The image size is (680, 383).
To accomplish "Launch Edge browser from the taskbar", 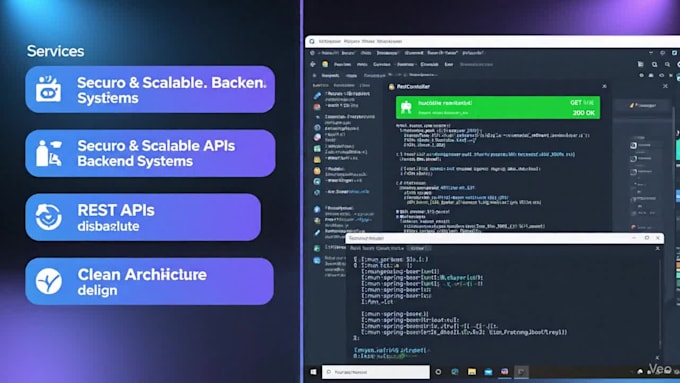I will click(x=455, y=372).
